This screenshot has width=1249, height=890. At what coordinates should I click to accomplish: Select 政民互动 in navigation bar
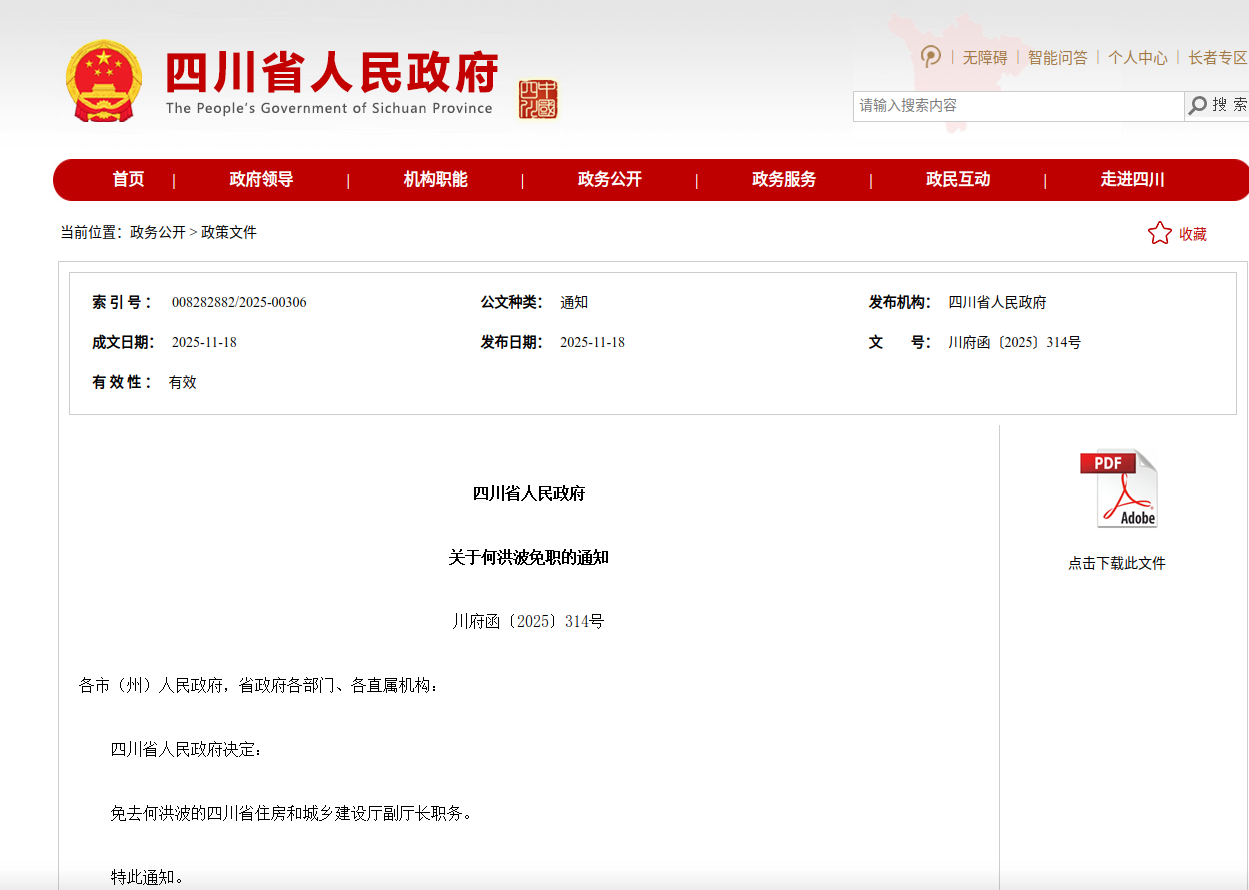(x=958, y=180)
